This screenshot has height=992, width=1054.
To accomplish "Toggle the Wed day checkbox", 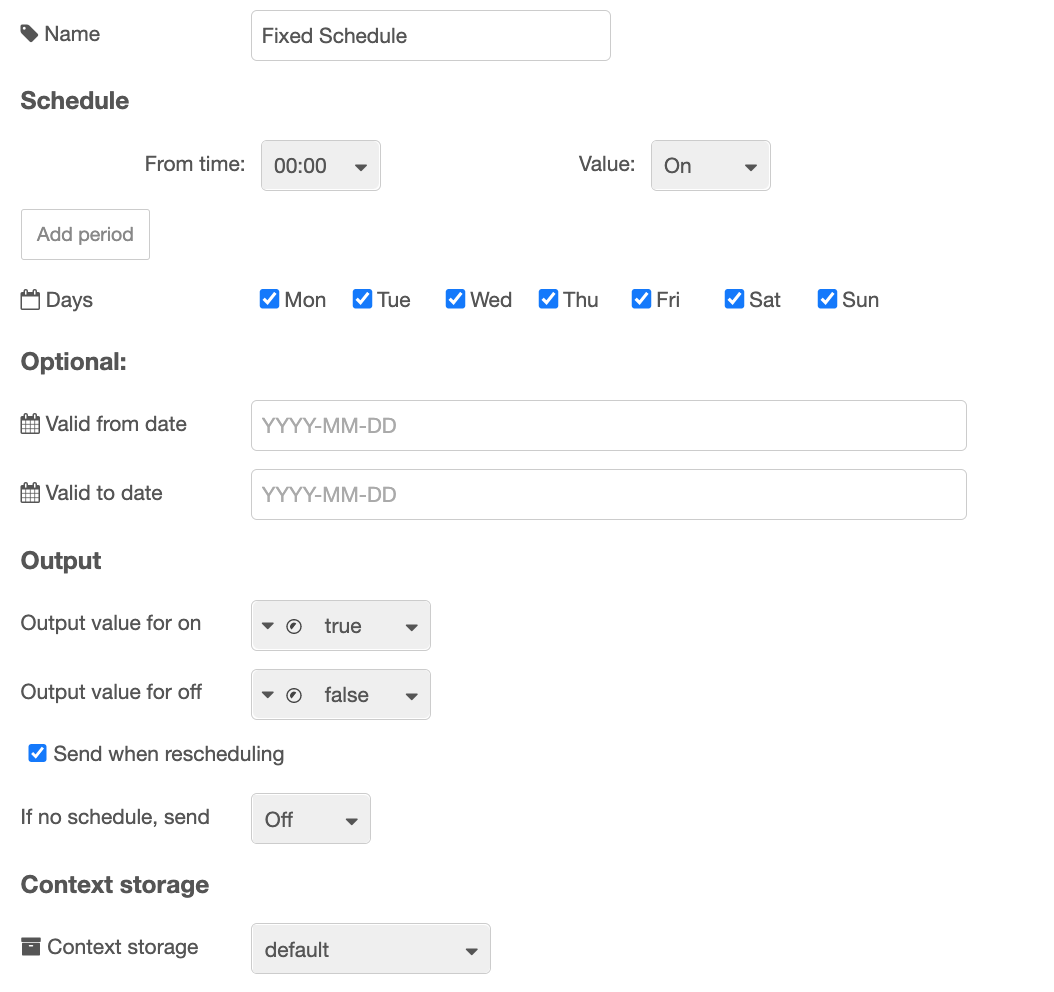I will coord(455,299).
